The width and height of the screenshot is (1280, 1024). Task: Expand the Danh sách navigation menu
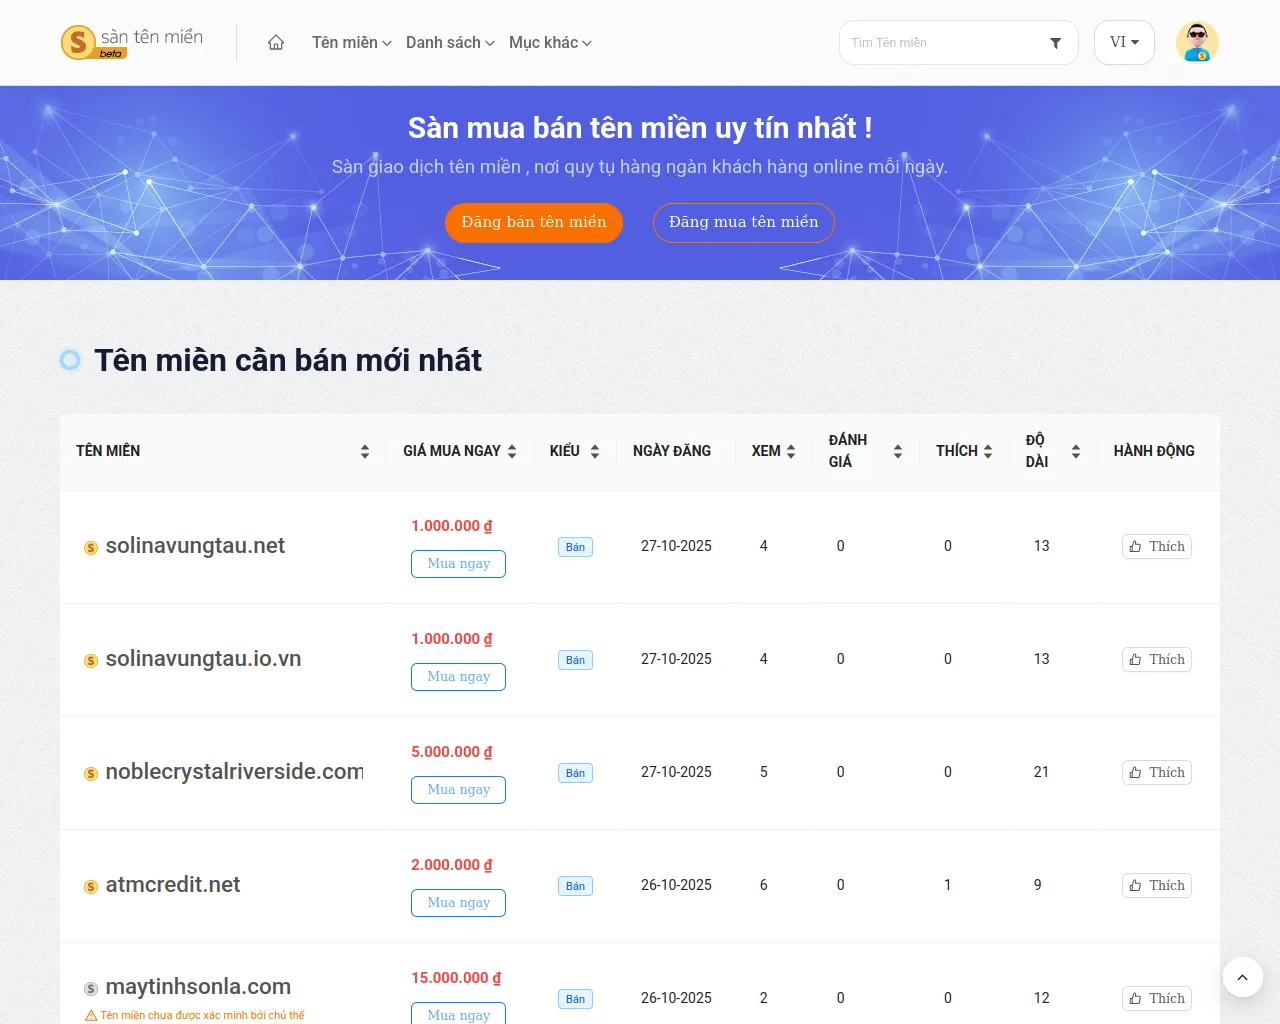[450, 42]
